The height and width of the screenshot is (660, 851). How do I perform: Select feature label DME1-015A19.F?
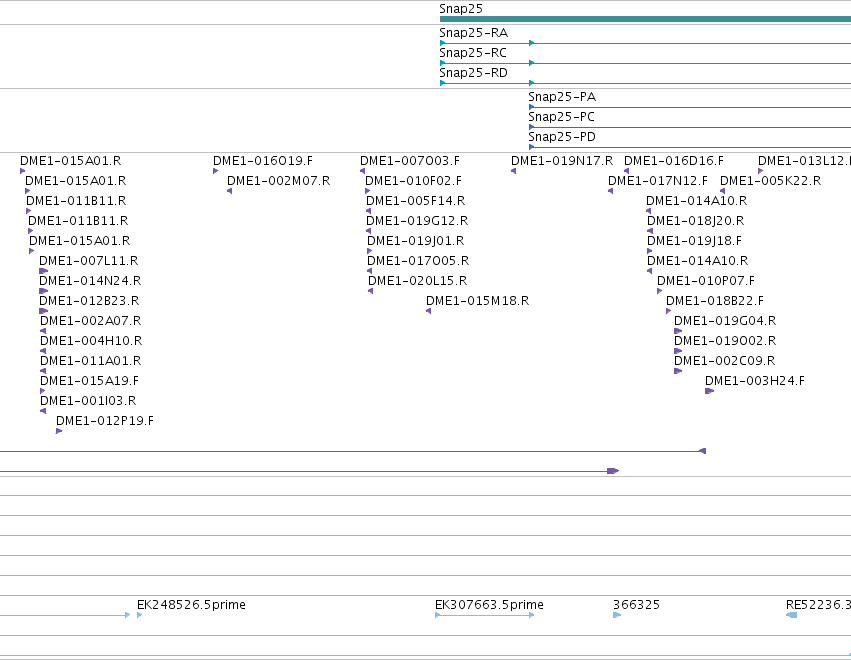tap(90, 381)
